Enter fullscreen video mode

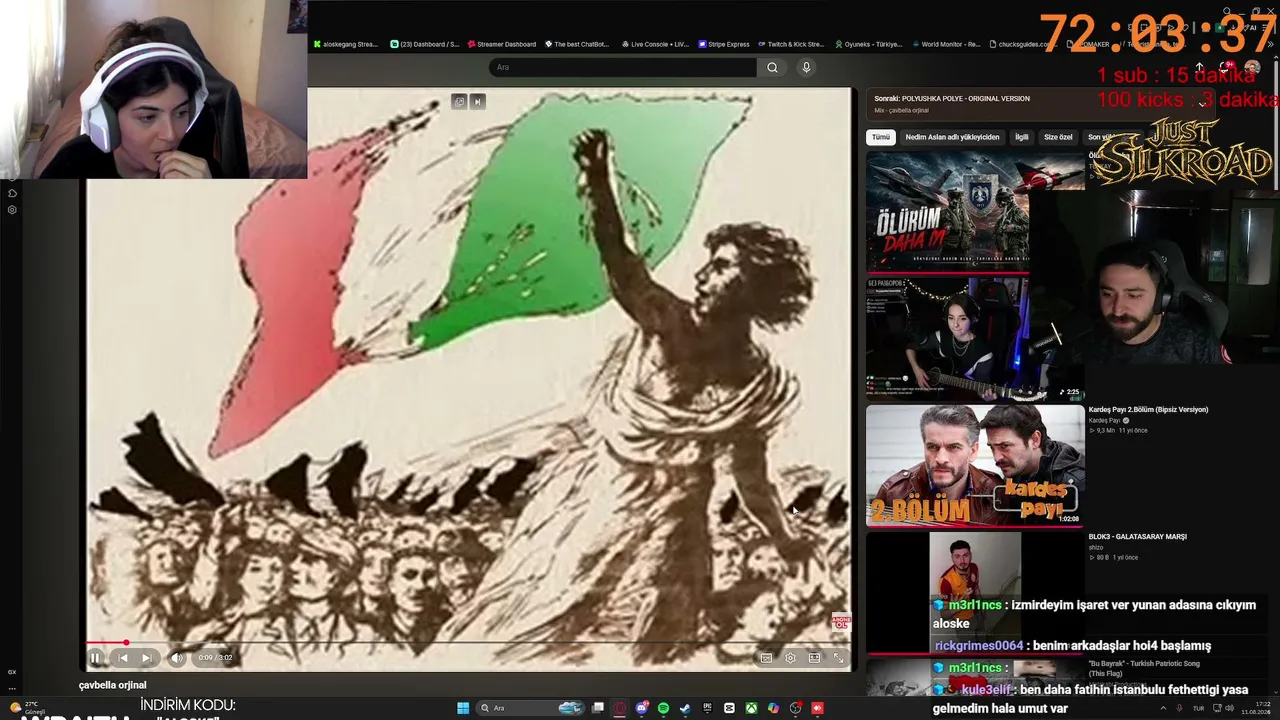pos(838,657)
